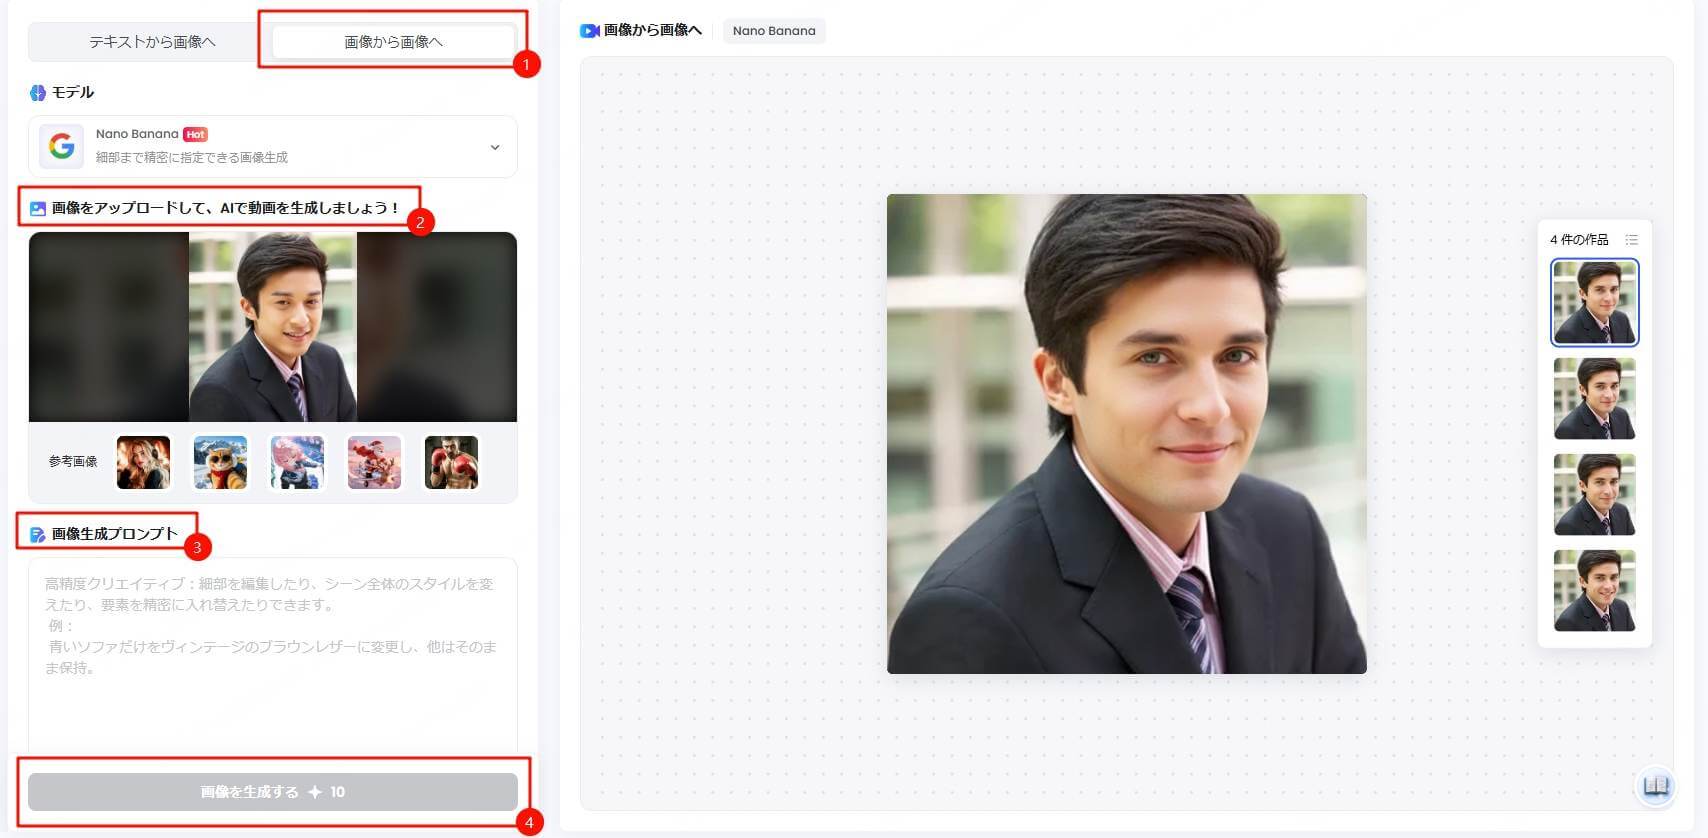Select the 画像から画像へ tab
The width and height of the screenshot is (1708, 838).
tap(393, 42)
